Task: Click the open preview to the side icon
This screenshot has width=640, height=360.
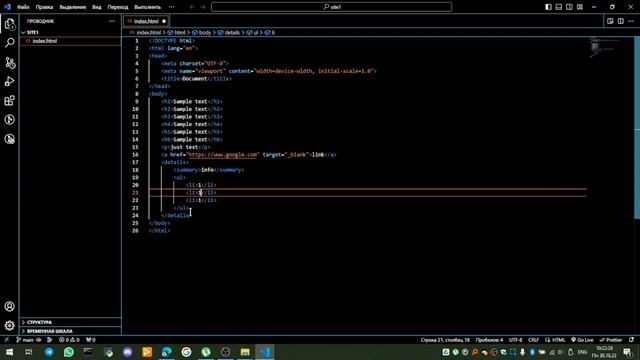Action: 610,21
